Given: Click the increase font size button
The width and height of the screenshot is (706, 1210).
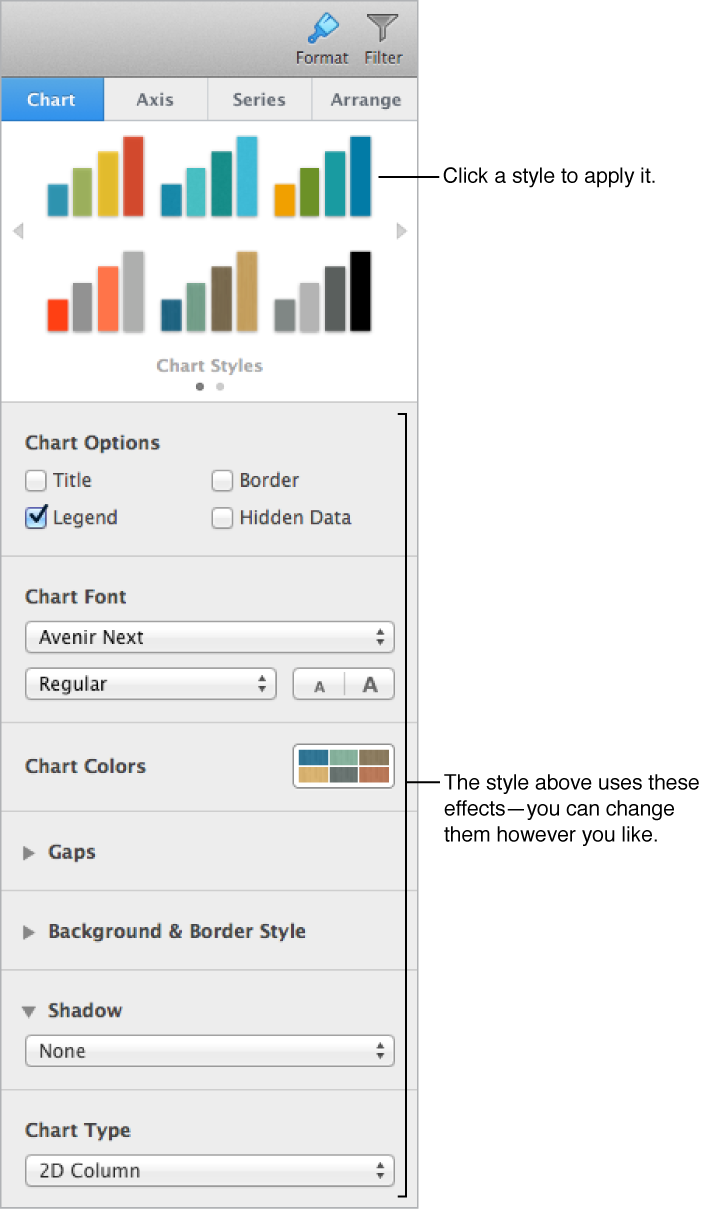Looking at the screenshot, I should 368,684.
